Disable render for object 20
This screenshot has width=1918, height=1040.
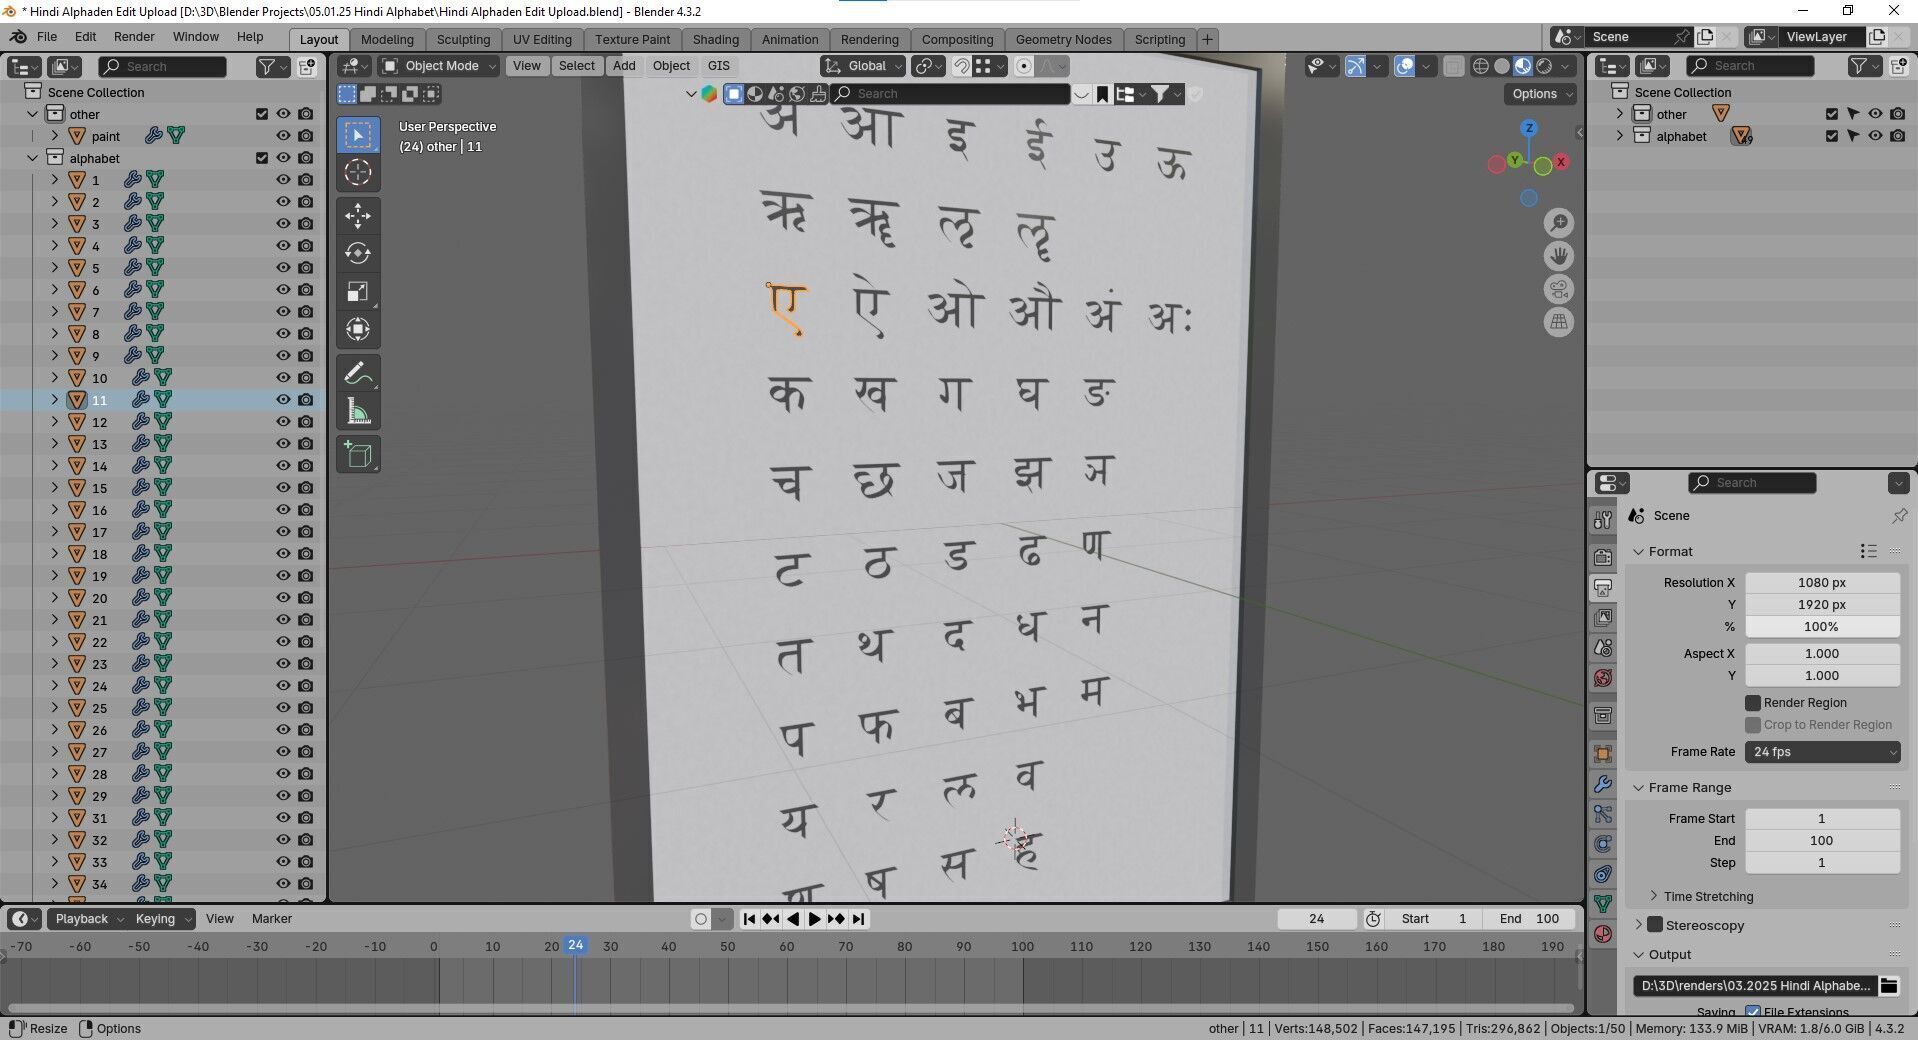305,598
